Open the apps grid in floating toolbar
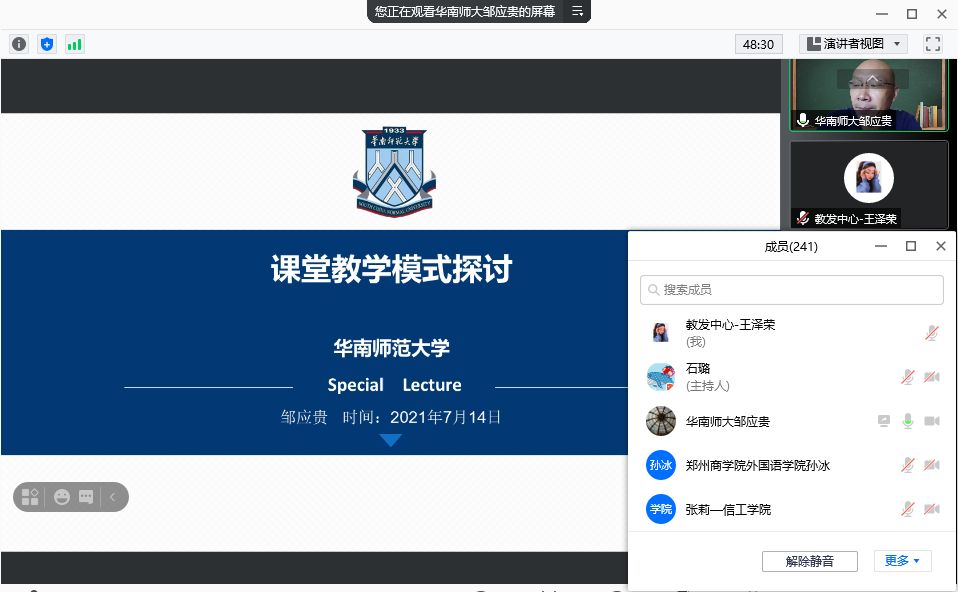Image resolution: width=958 pixels, height=592 pixels. click(30, 497)
